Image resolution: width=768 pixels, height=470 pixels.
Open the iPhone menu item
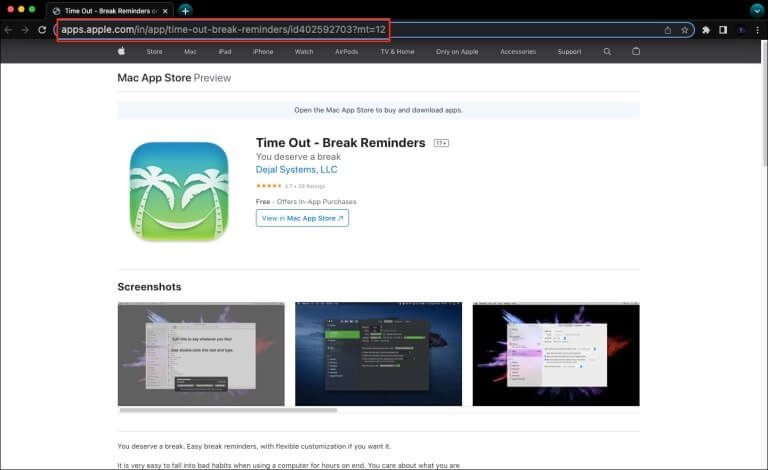click(263, 51)
